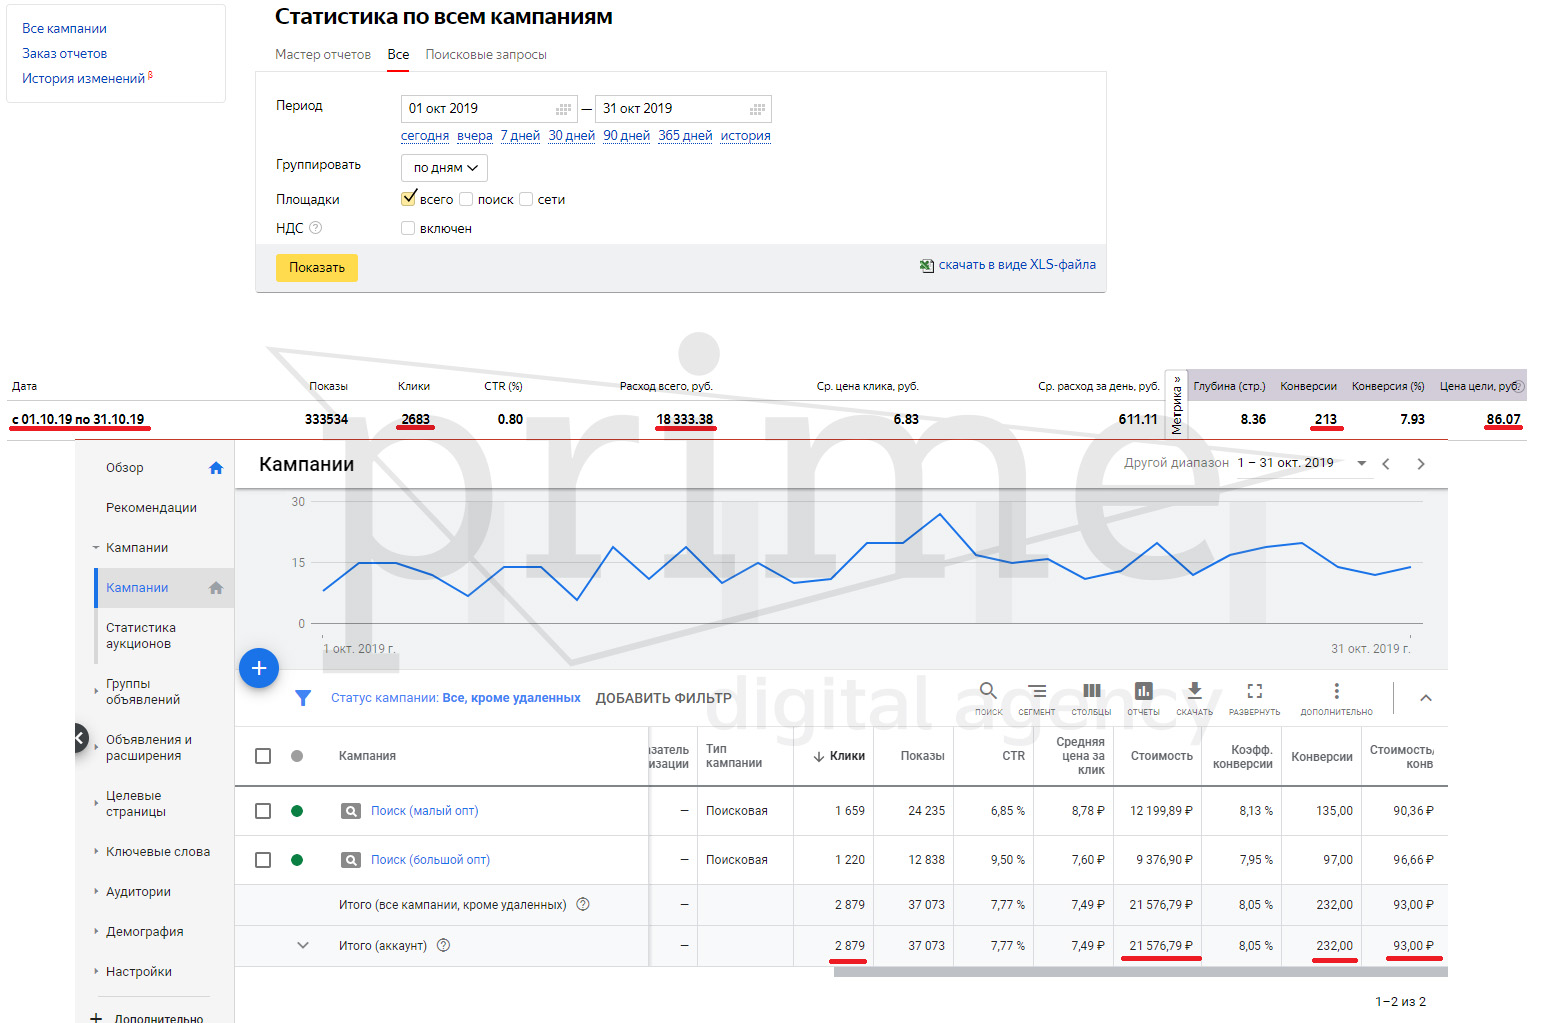Click the НДС help question mark icon
The image size is (1553, 1023).
pos(316,228)
